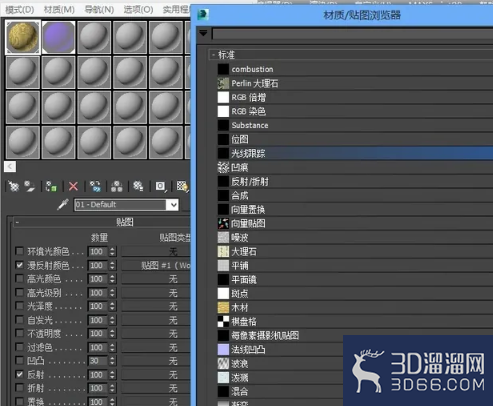493x406 pixels.
Task: Select the gold textured material sample slot
Action: click(23, 37)
